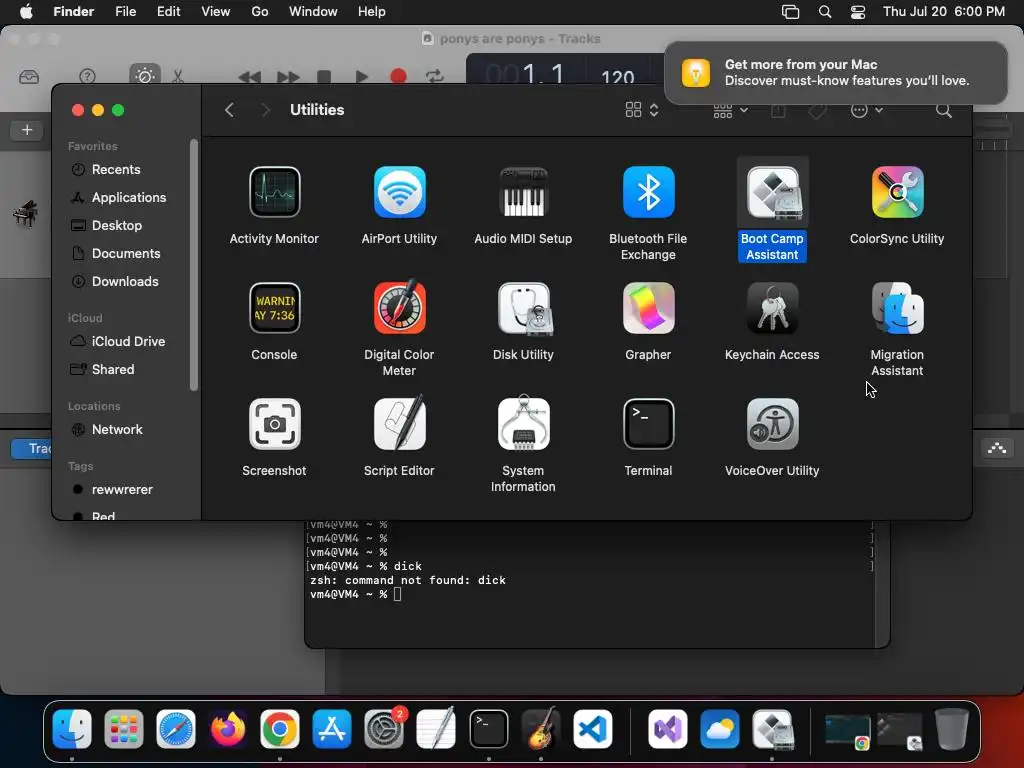Click in the Terminal window prompt
Viewport: 1024px width, 768px height.
pos(398,594)
